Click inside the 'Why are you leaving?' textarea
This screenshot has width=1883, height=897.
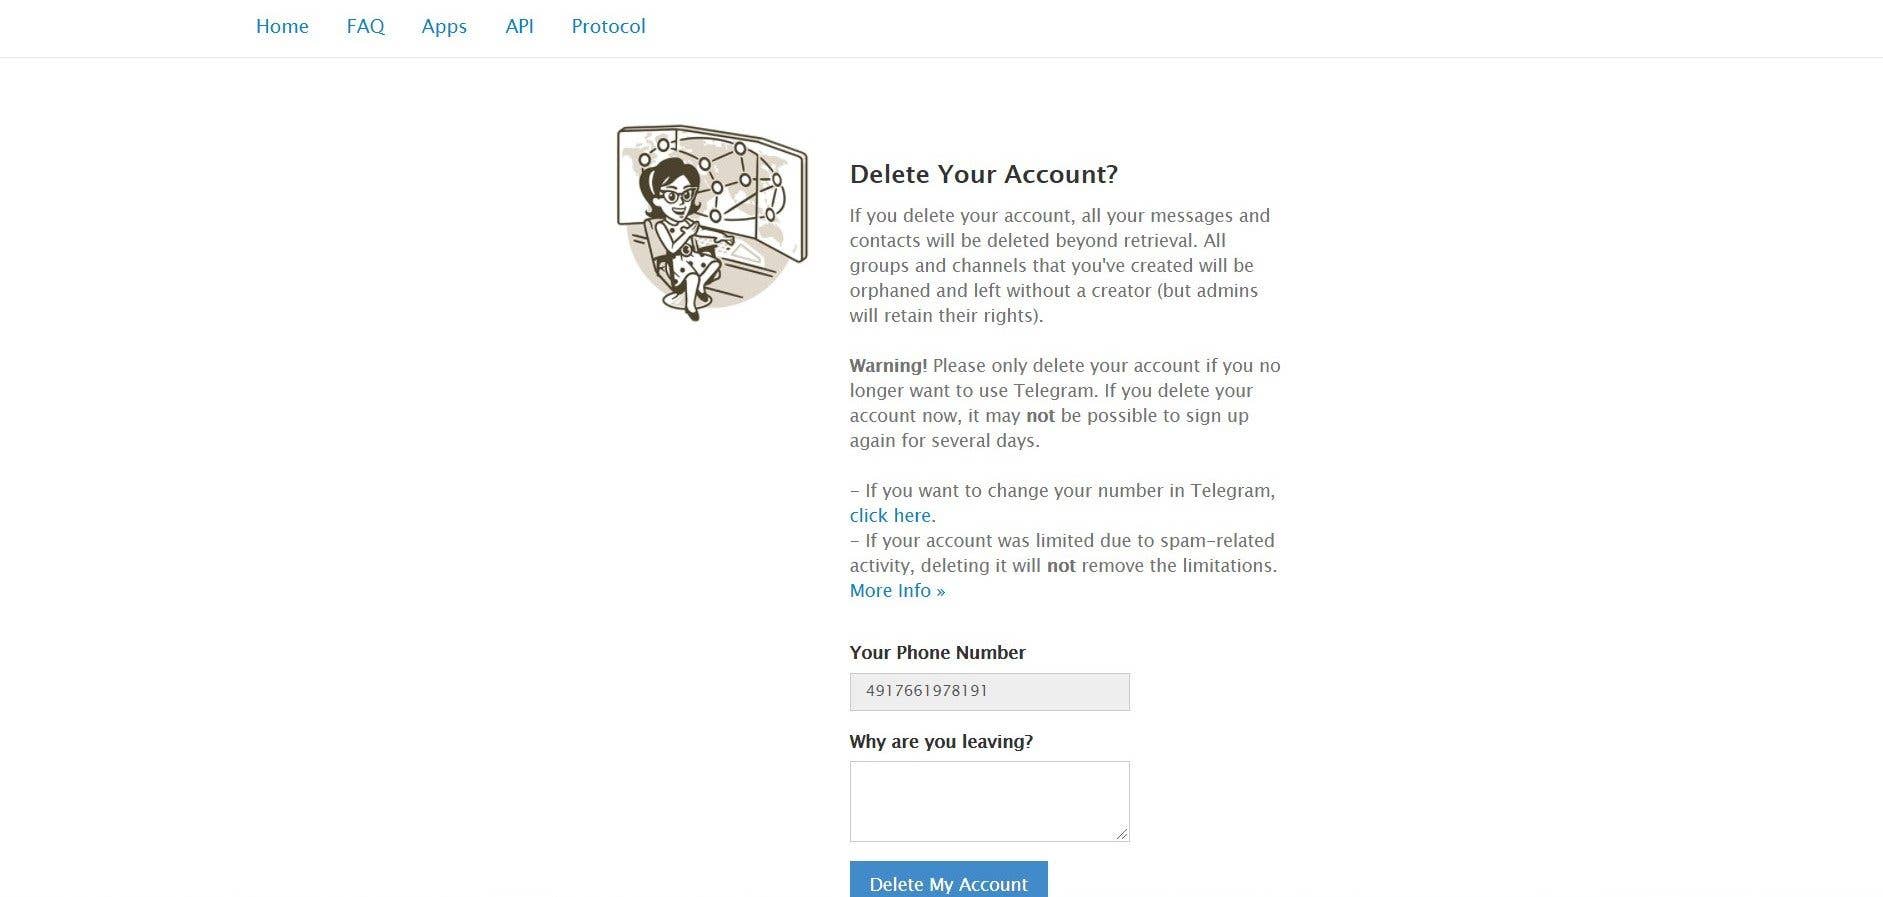[x=988, y=800]
